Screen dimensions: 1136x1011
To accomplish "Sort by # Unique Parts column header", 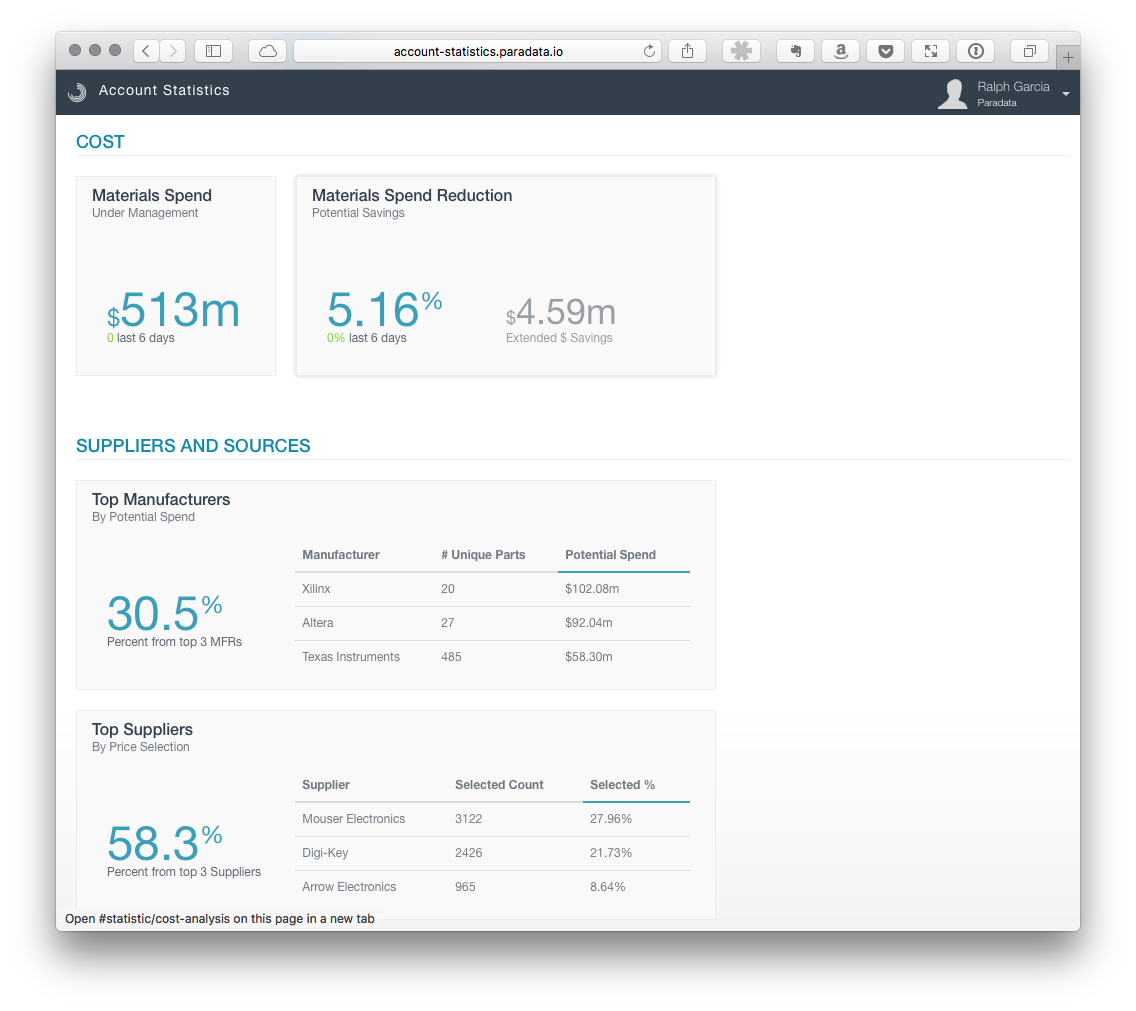I will [483, 555].
